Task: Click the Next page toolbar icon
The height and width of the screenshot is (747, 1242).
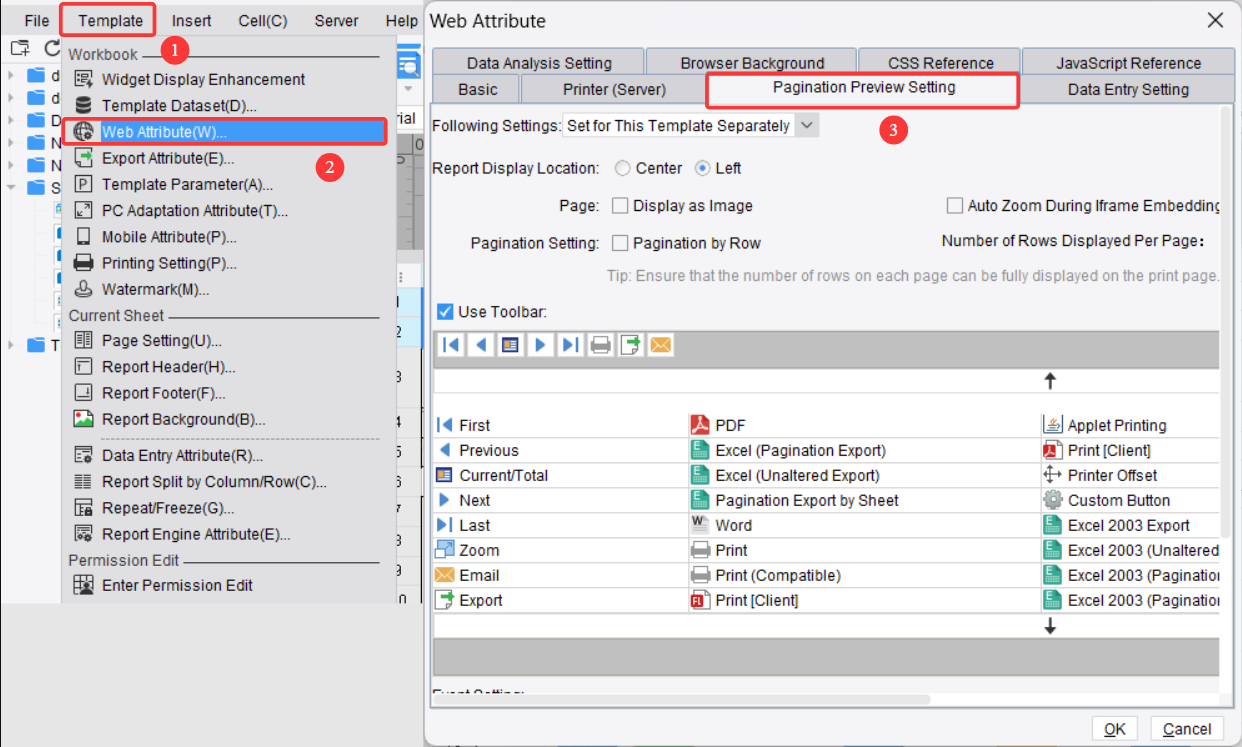Action: [x=541, y=345]
